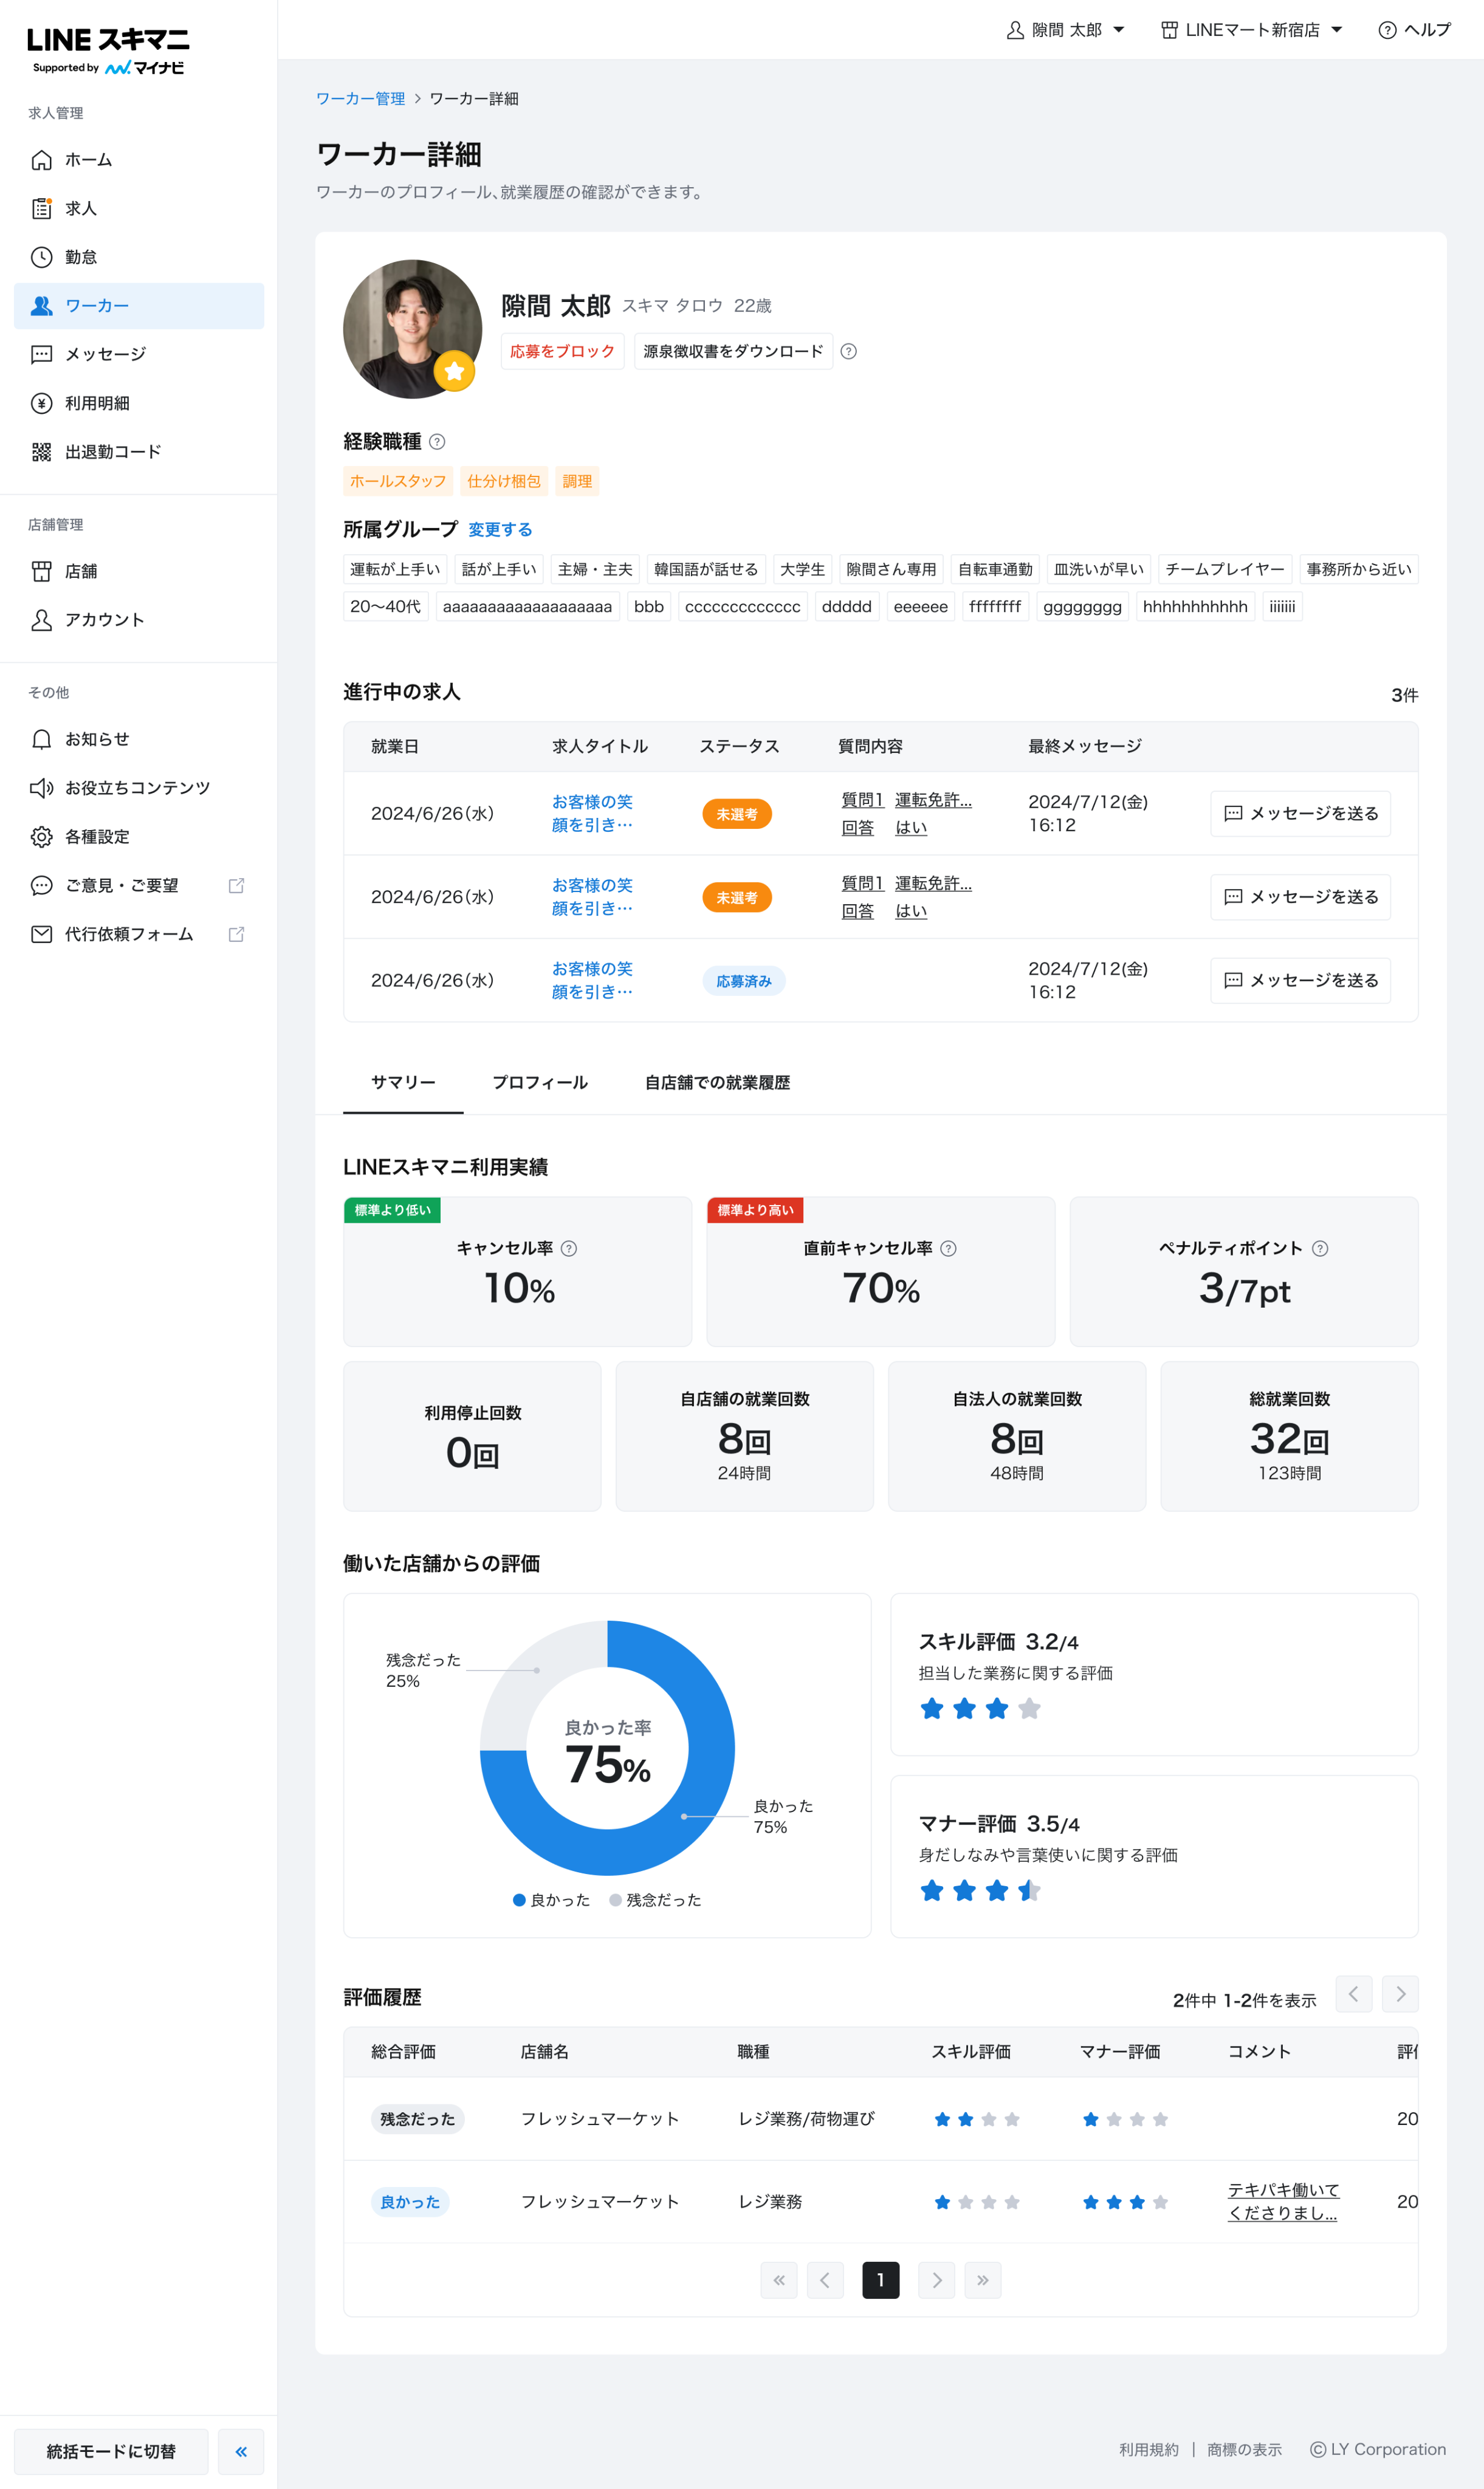This screenshot has height=2489, width=1484.
Task: Collapse the sidebar with the « control
Action: (x=240, y=2451)
